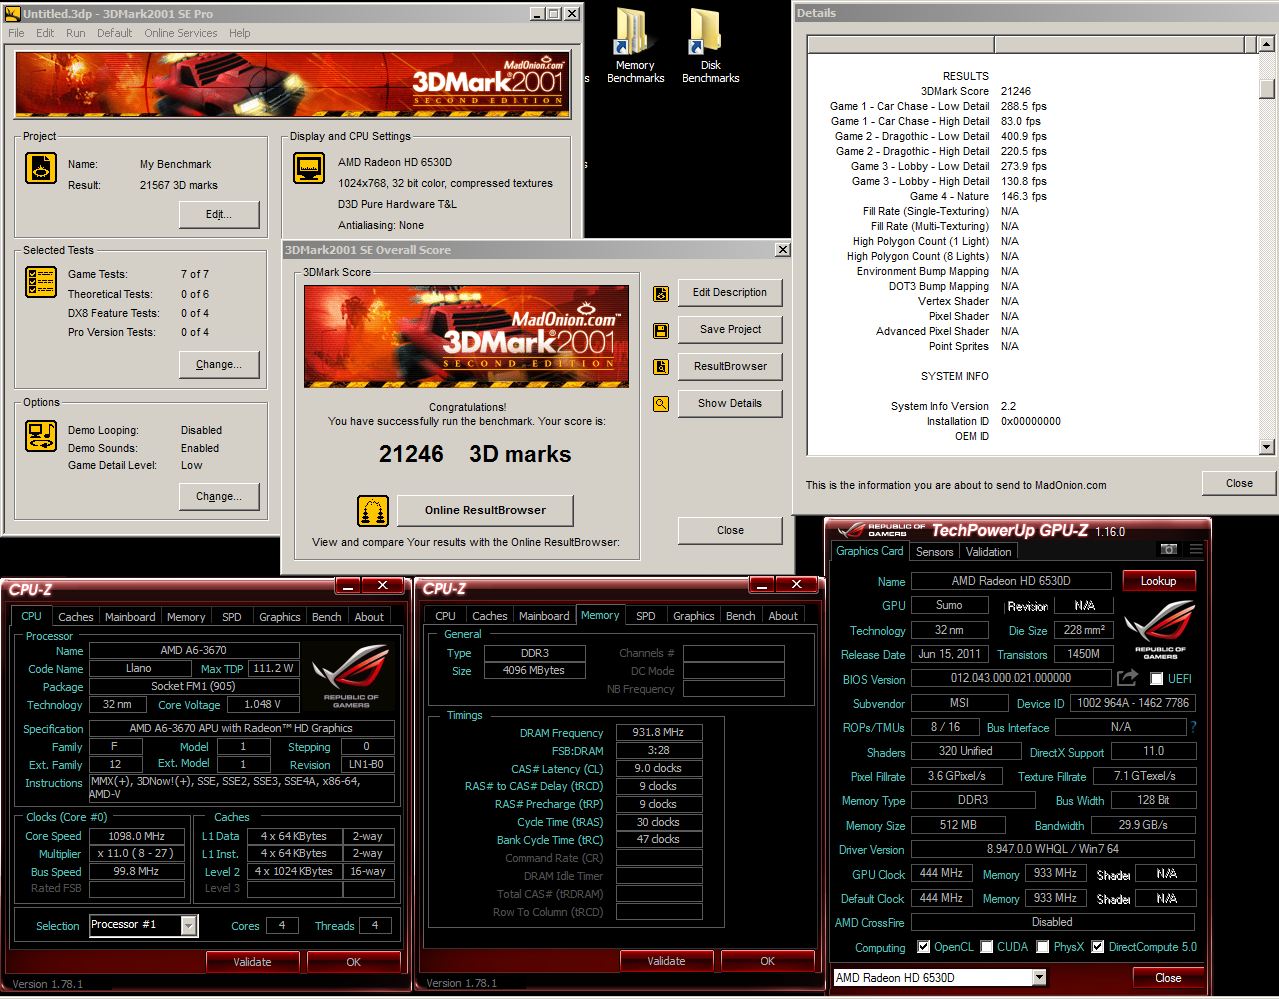Image resolution: width=1279 pixels, height=999 pixels.
Task: Click the Show Details button
Action: click(730, 403)
